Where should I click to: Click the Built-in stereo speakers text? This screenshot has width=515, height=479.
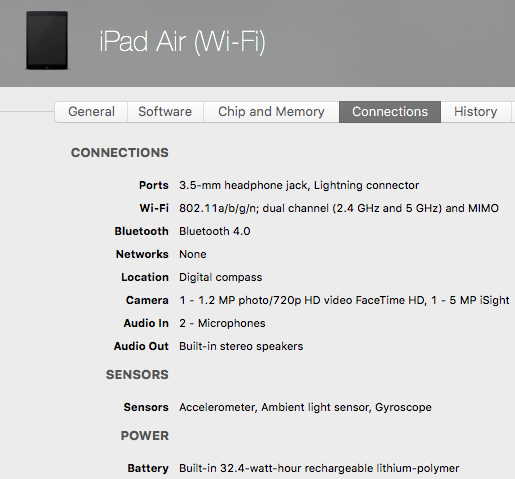[x=241, y=346]
